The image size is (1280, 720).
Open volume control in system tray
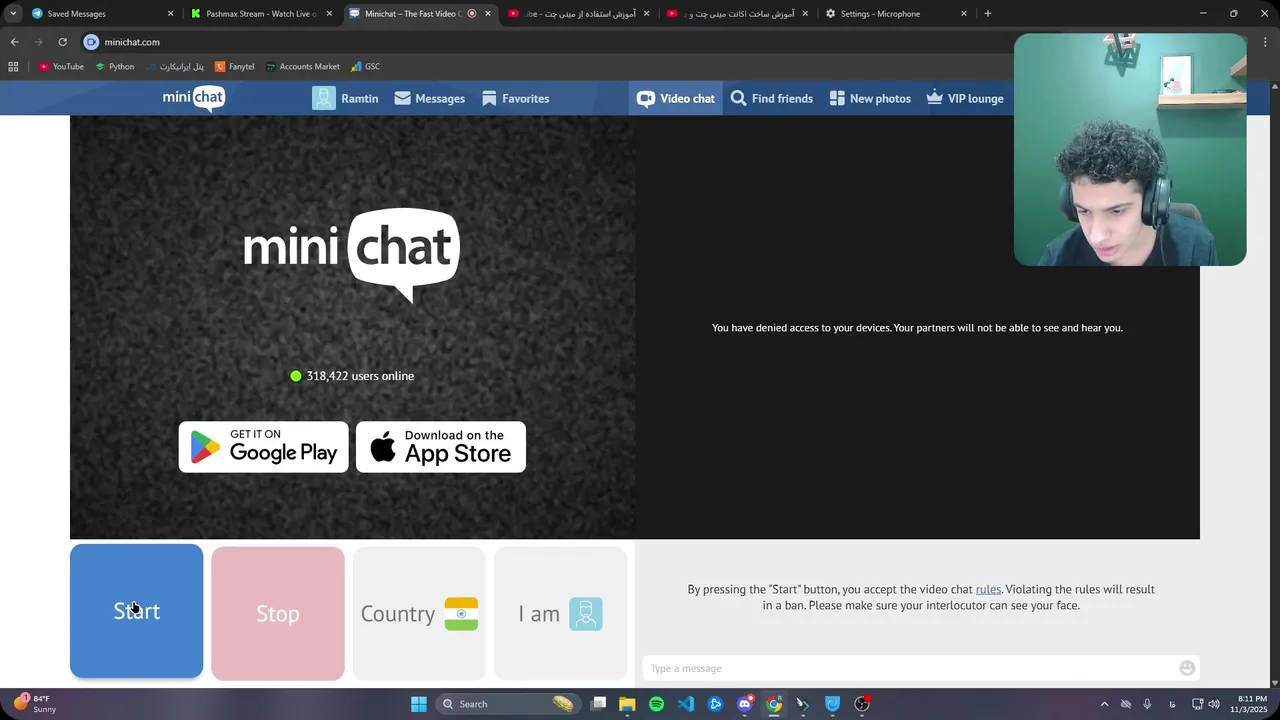click(1215, 704)
